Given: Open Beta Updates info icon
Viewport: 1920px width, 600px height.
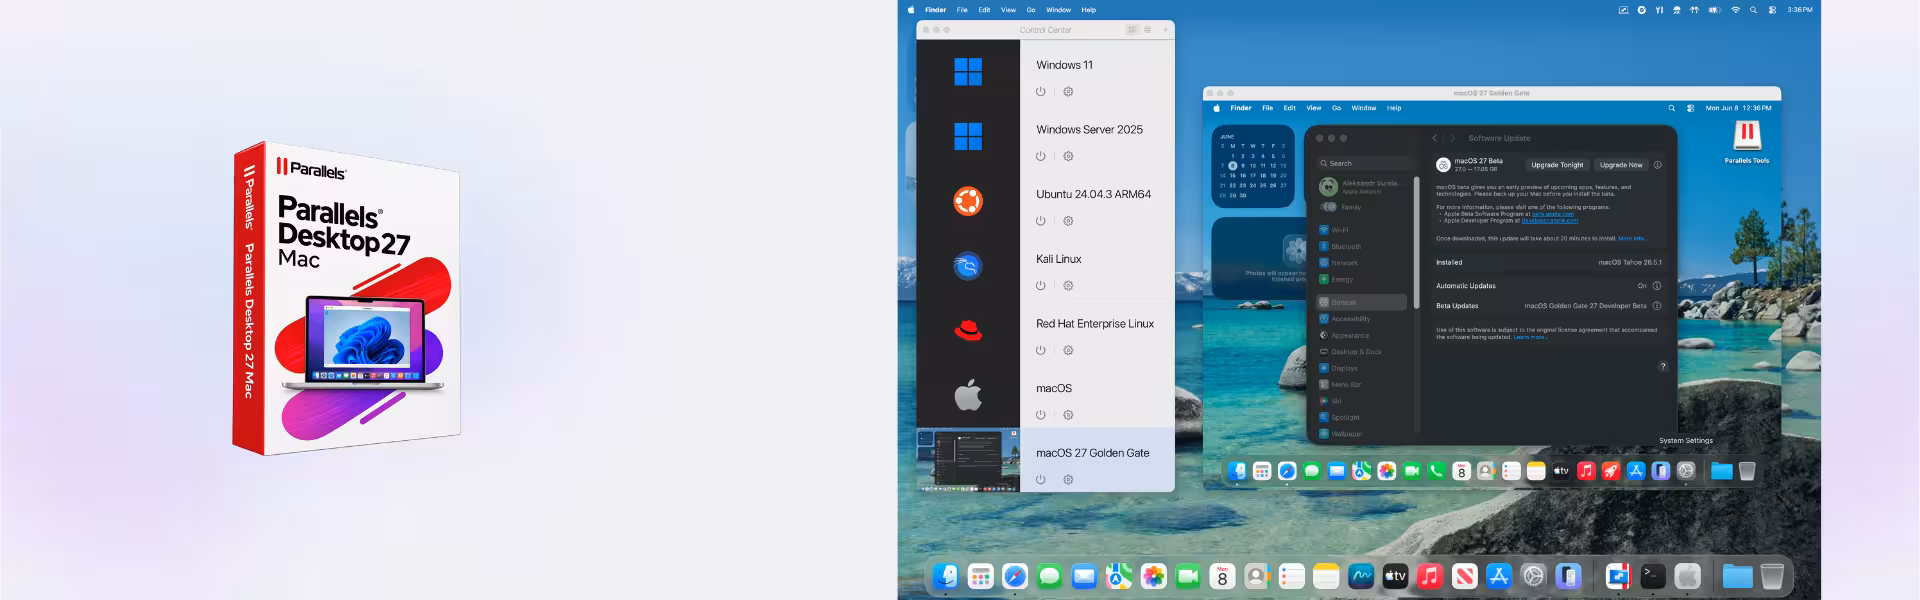Looking at the screenshot, I should [1657, 306].
